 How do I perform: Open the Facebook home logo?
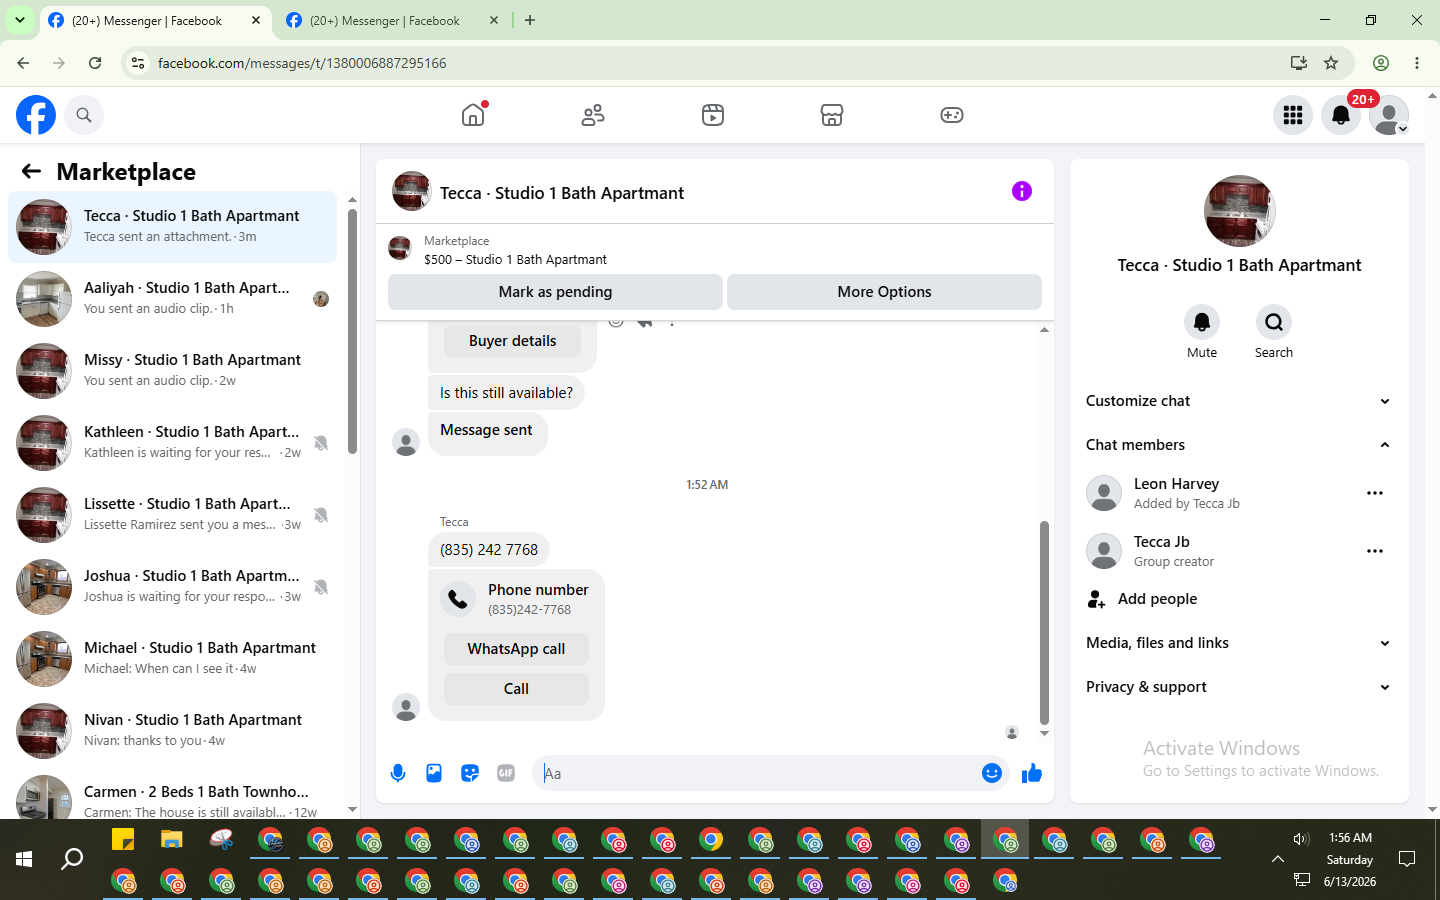point(36,115)
